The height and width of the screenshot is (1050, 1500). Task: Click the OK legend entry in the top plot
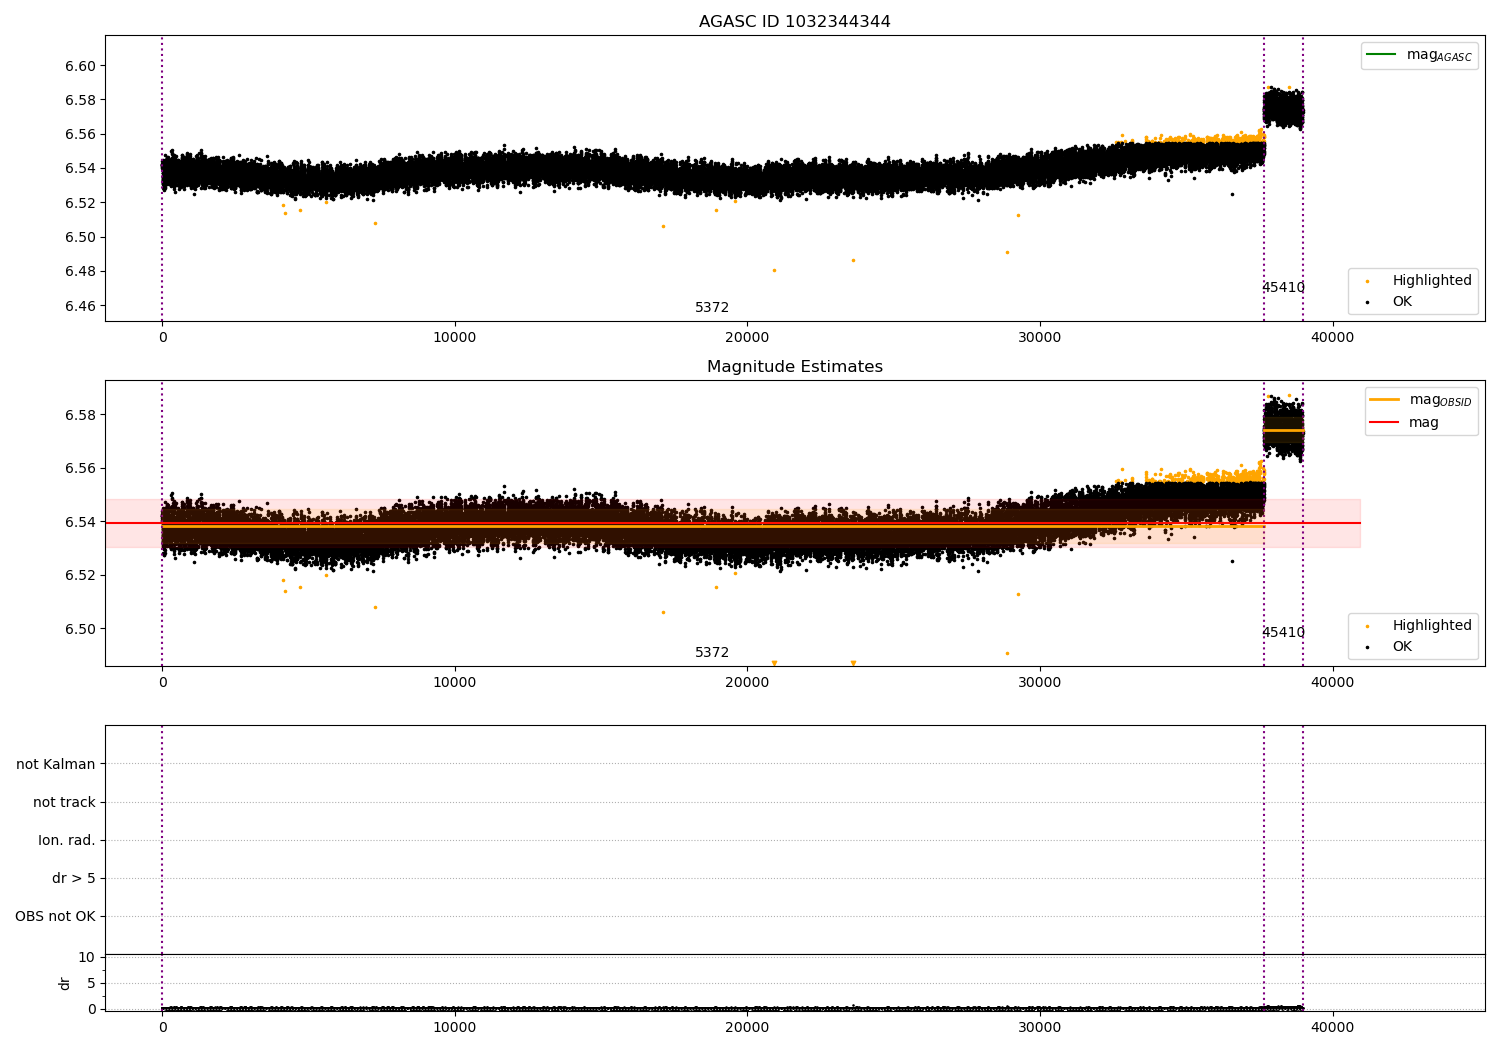(x=1402, y=301)
